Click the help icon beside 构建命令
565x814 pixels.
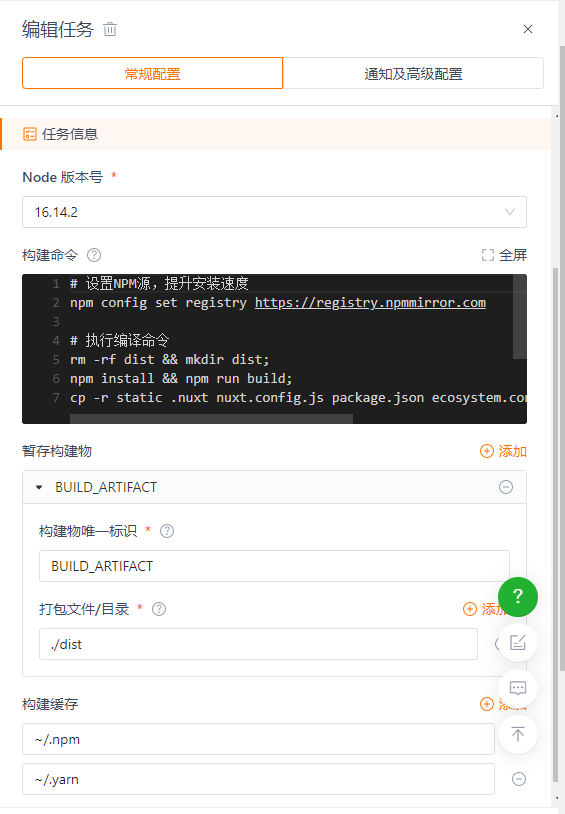click(x=94, y=255)
